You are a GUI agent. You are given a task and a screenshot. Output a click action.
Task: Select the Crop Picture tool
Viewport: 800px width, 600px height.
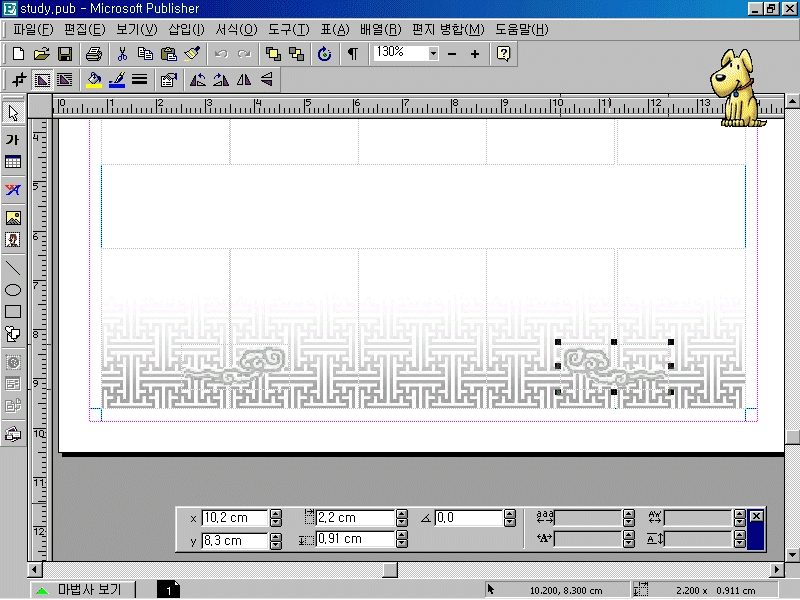pos(19,80)
